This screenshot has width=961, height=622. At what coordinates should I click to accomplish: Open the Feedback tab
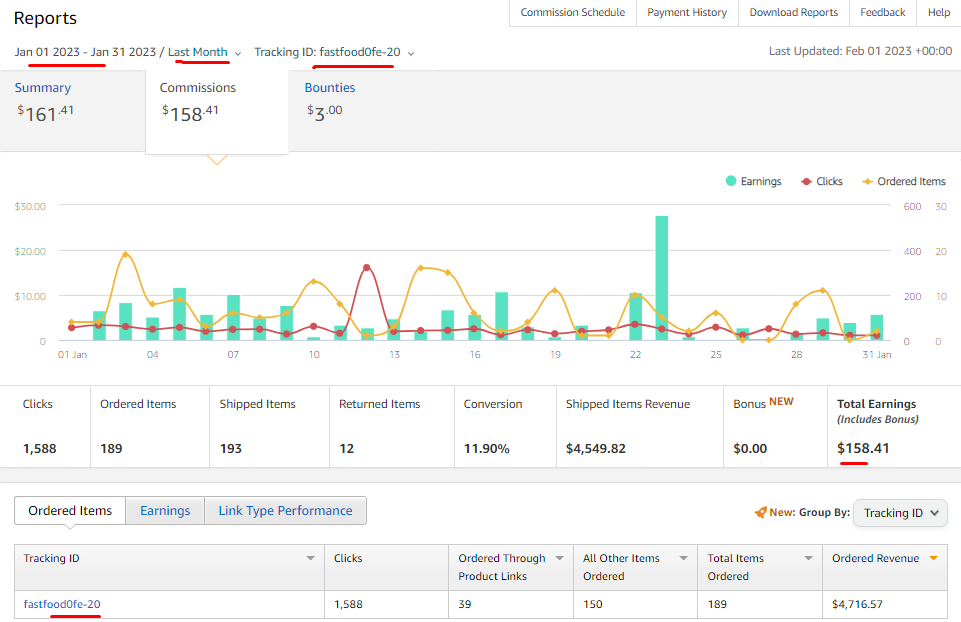click(x=883, y=12)
